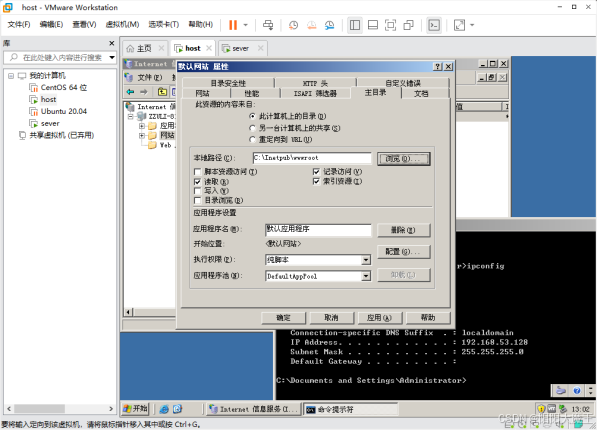Select 另一台计算机上的共享 radio button
The image size is (597, 430).
click(x=252, y=128)
